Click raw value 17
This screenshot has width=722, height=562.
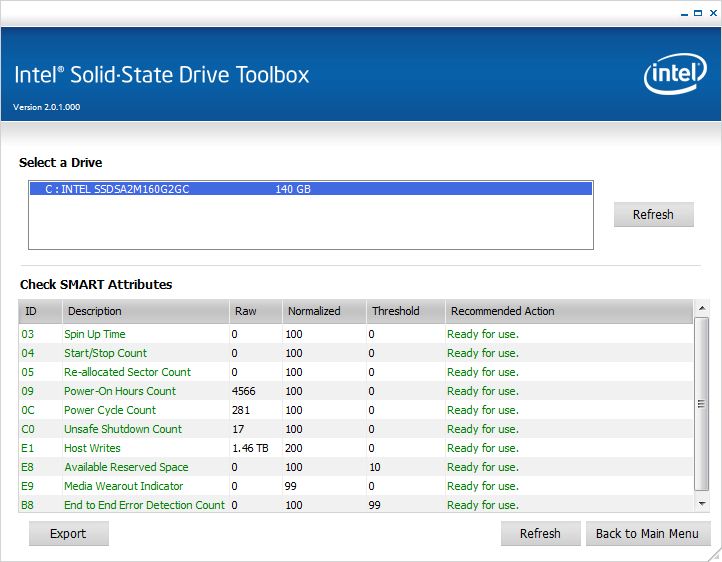point(238,429)
